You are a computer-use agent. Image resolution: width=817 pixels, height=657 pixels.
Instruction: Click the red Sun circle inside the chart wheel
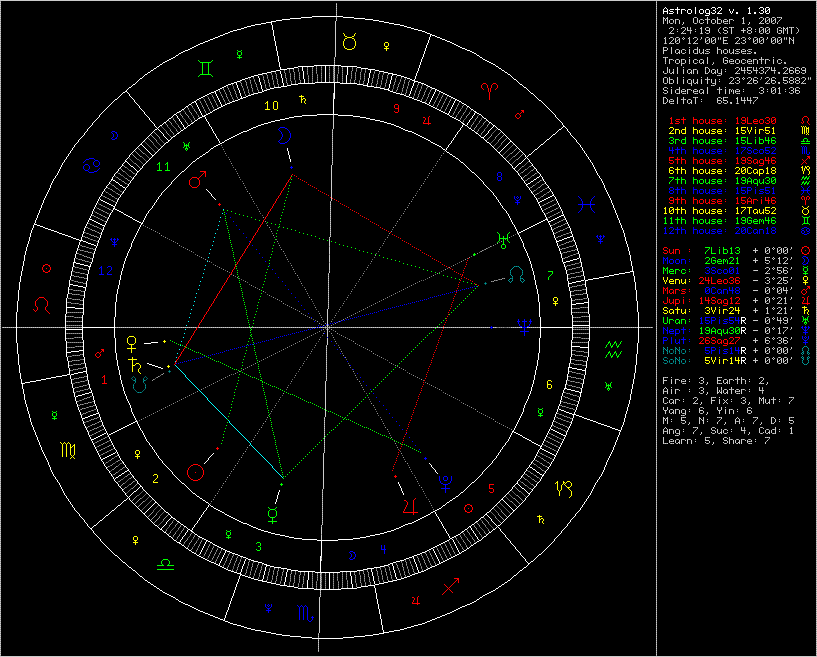198,469
